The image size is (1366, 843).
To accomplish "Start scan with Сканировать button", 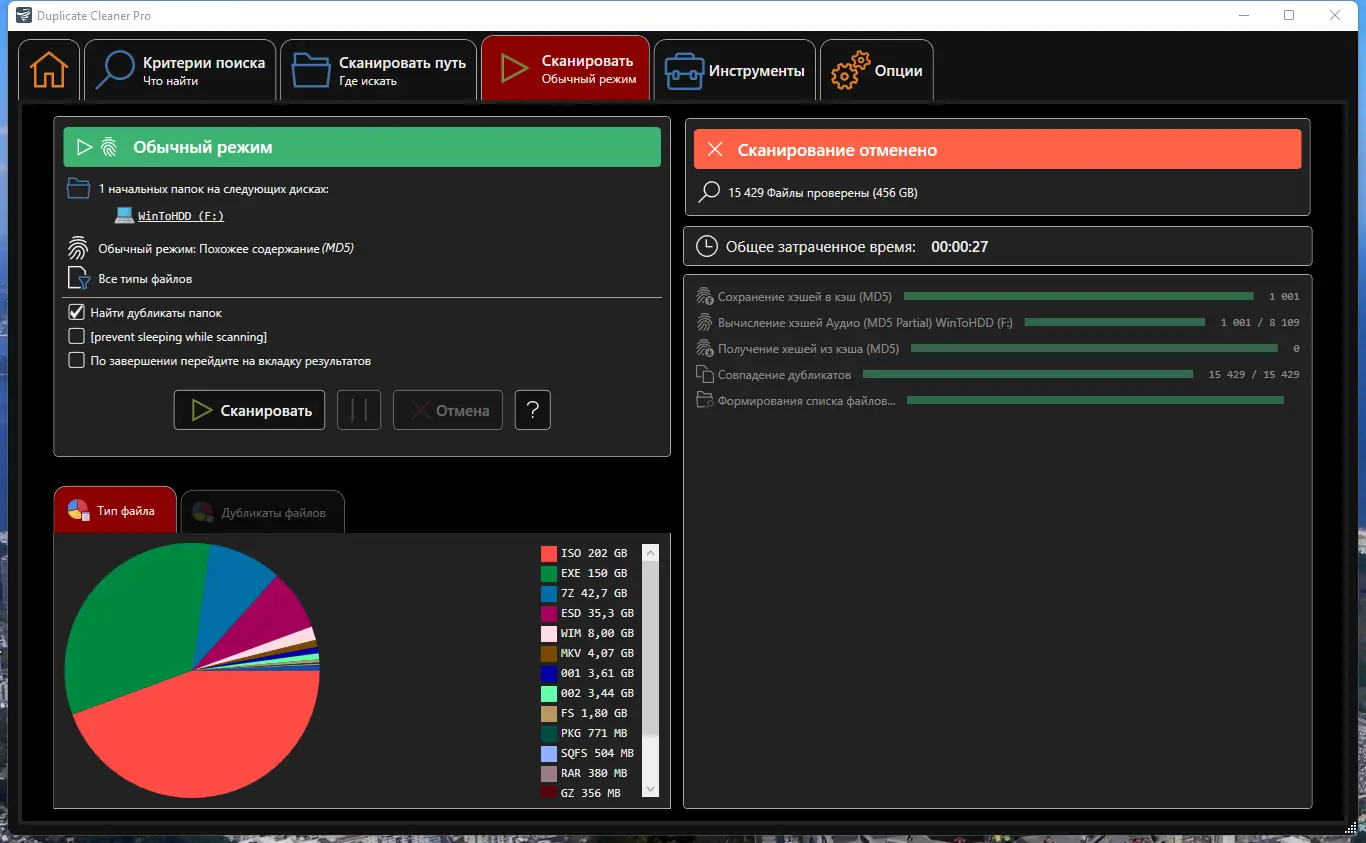I will pyautogui.click(x=249, y=410).
